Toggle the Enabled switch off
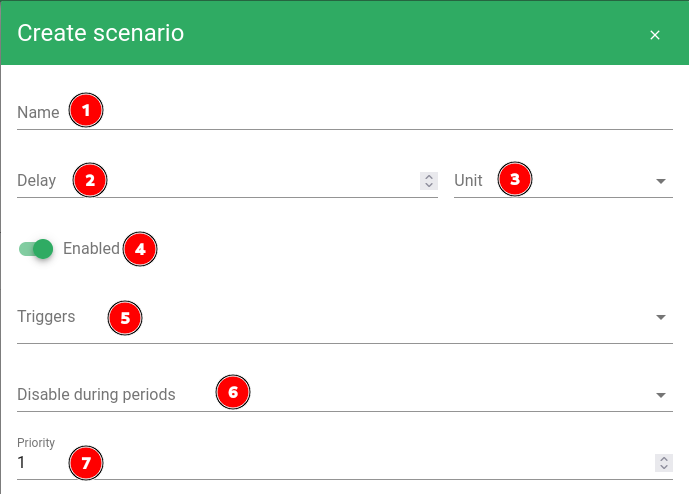The height and width of the screenshot is (494, 689). coord(36,249)
